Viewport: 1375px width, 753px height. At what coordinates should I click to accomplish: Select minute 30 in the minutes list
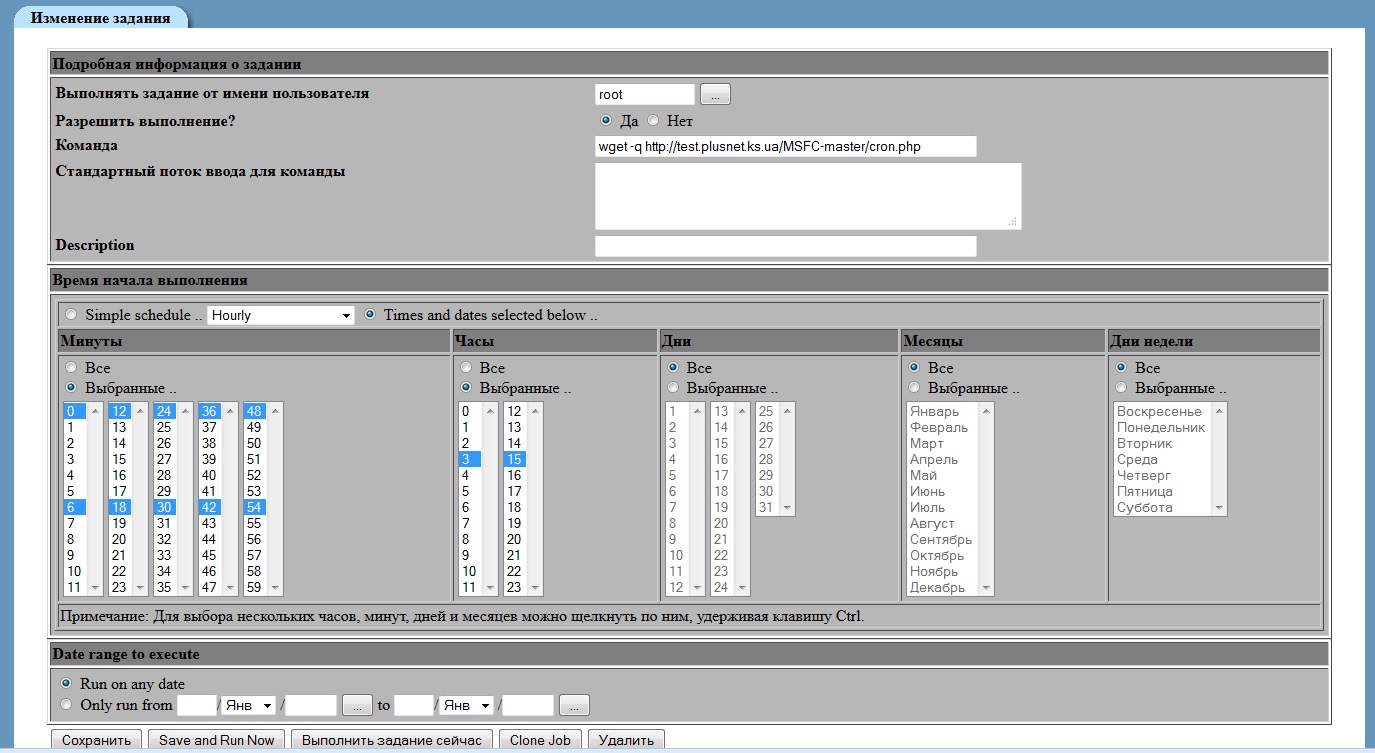(x=164, y=507)
